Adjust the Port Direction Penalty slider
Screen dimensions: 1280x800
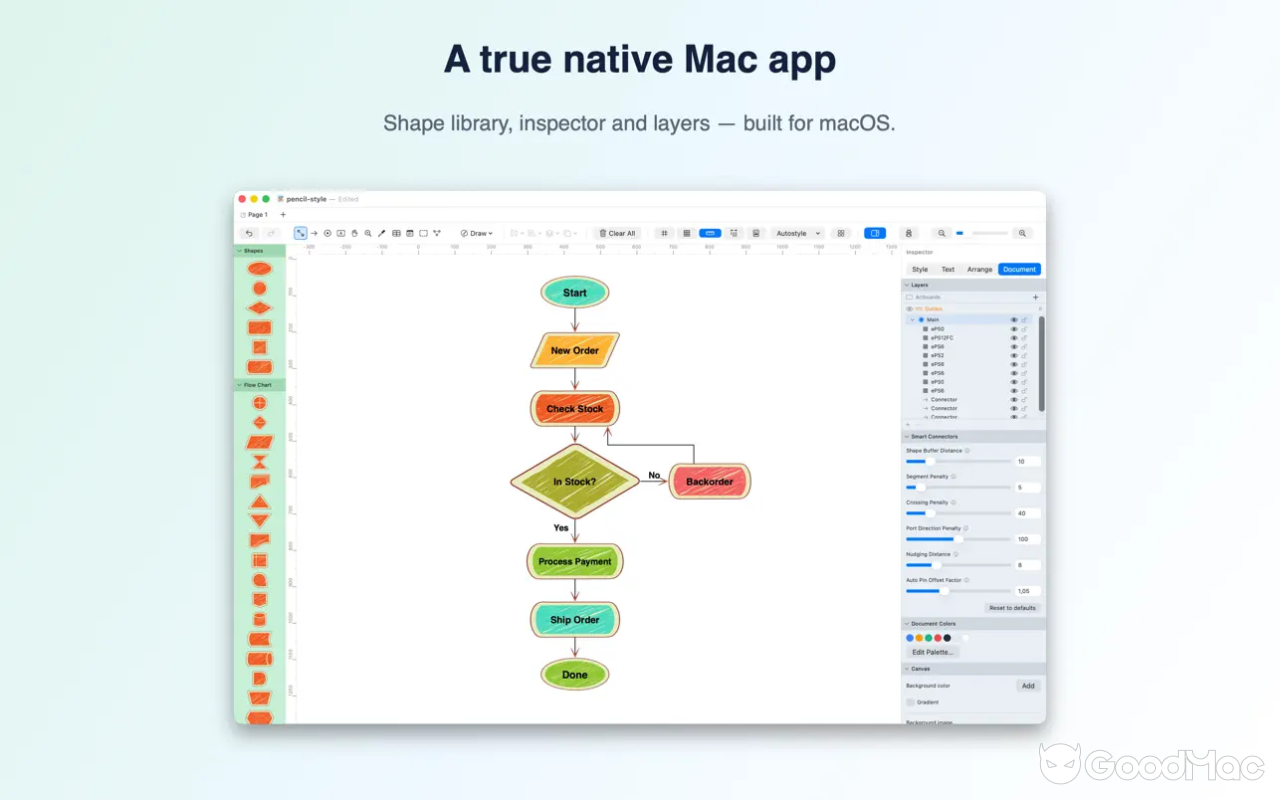coord(958,539)
